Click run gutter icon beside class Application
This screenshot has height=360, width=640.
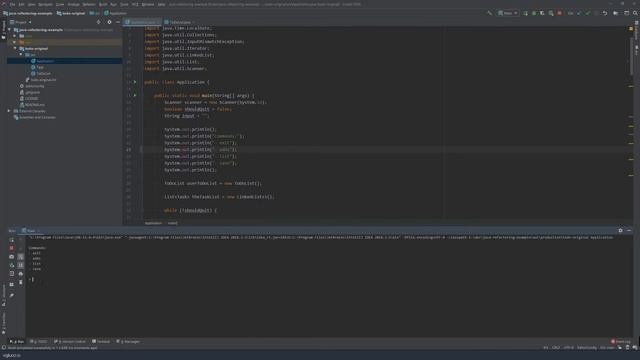tap(135, 82)
